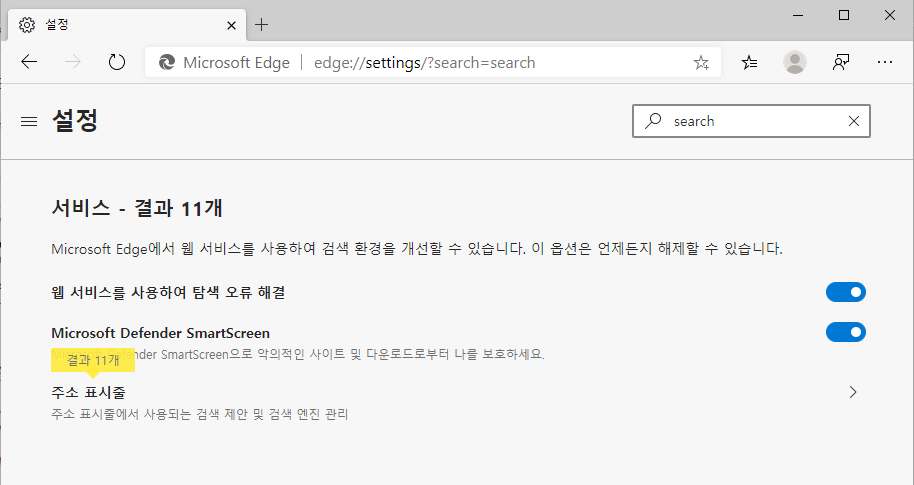This screenshot has height=485, width=914.
Task: Minimize the Edge window
Action: pyautogui.click(x=798, y=16)
